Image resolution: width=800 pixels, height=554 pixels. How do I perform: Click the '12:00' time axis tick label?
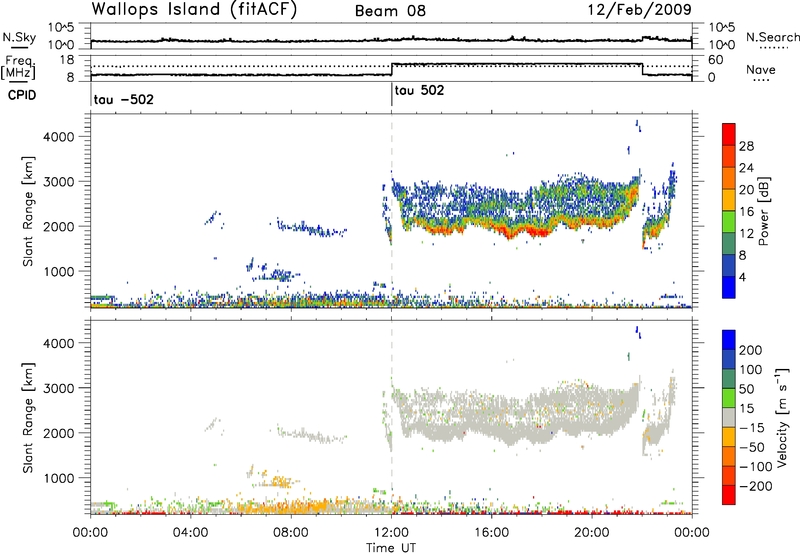coord(391,533)
